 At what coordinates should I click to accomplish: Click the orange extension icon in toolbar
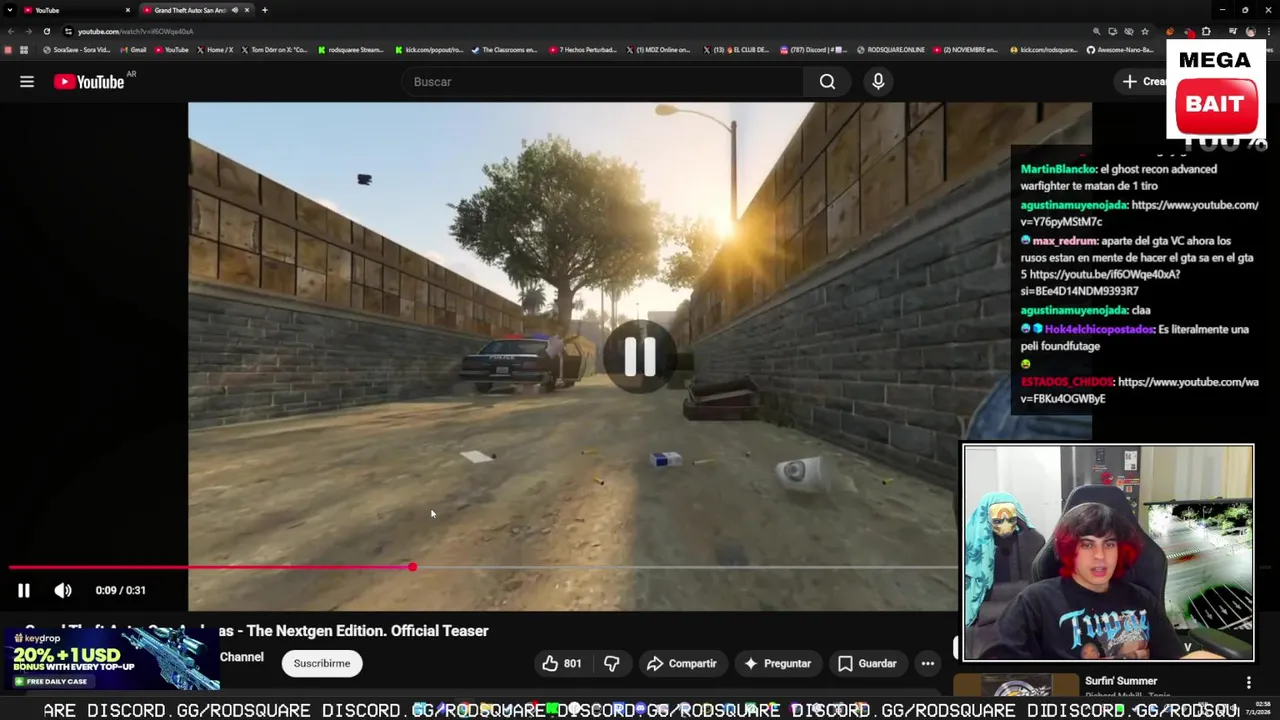(1170, 31)
